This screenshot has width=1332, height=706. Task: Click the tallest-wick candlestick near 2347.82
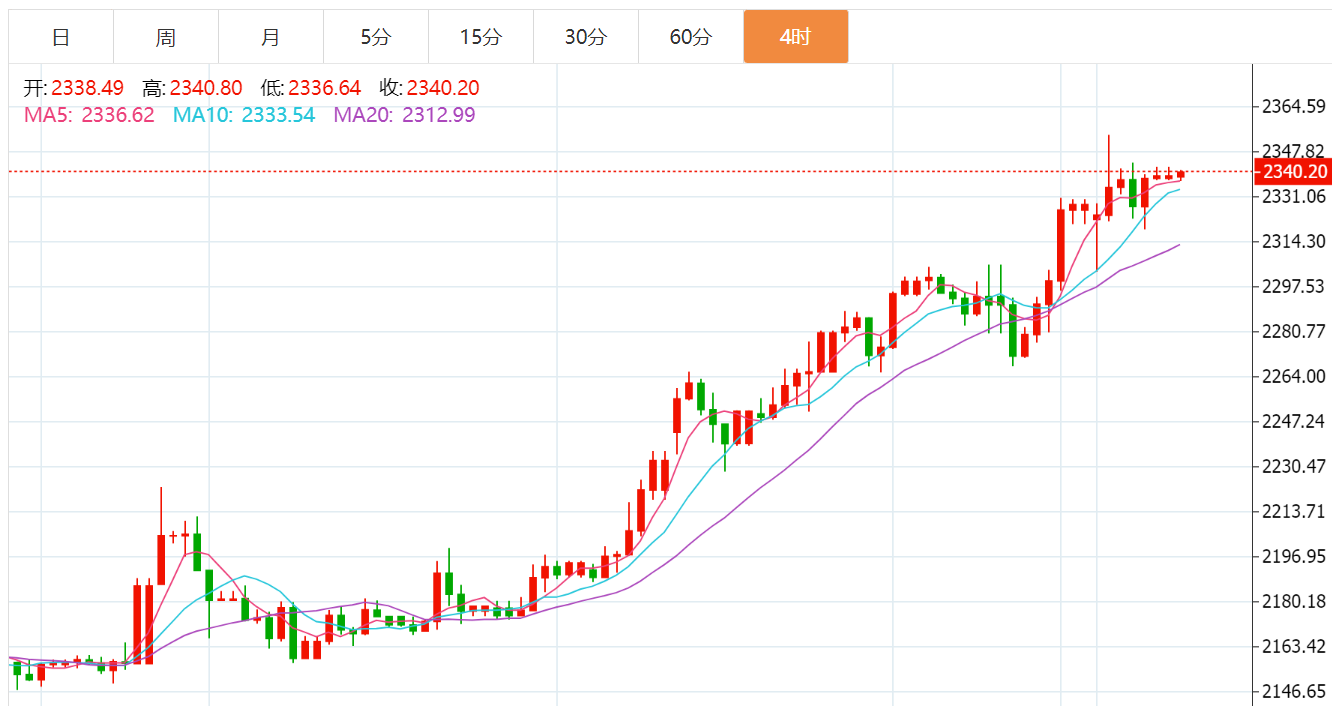coord(1108,178)
